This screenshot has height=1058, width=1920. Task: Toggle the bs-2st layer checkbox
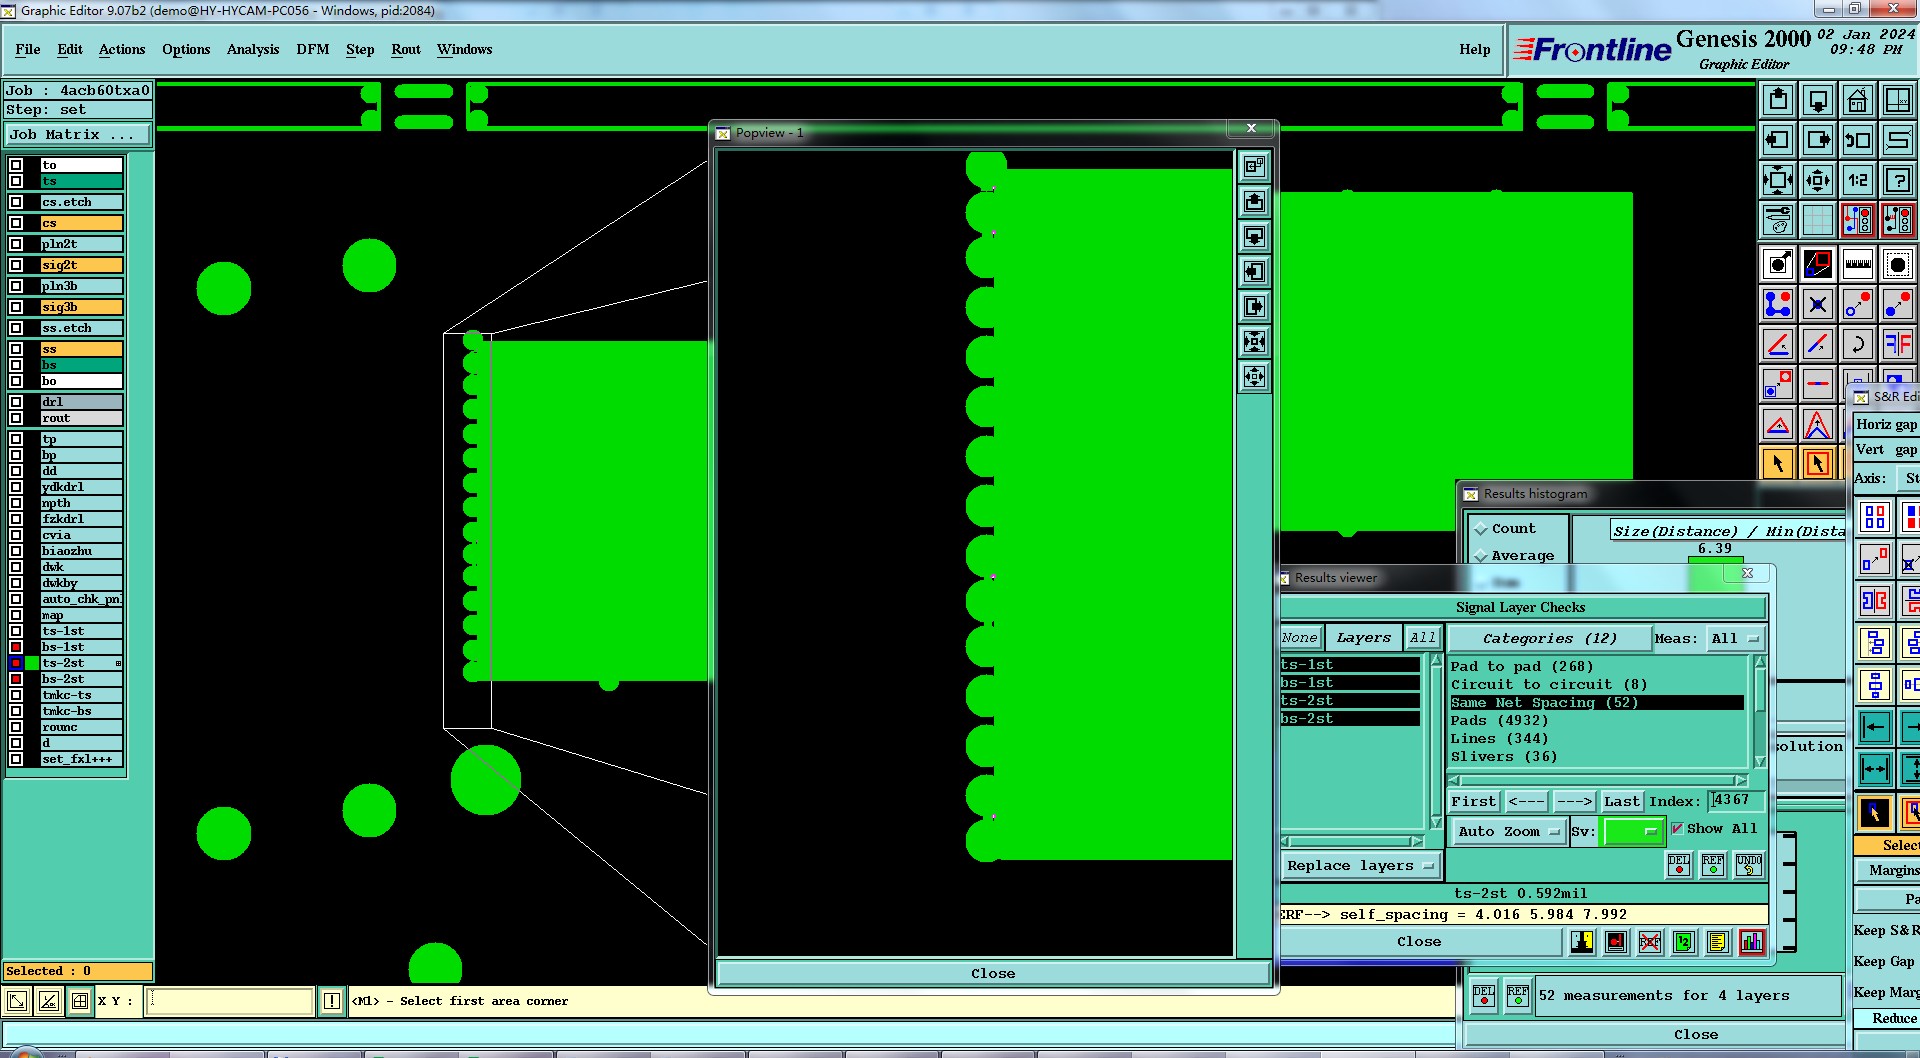(x=16, y=679)
